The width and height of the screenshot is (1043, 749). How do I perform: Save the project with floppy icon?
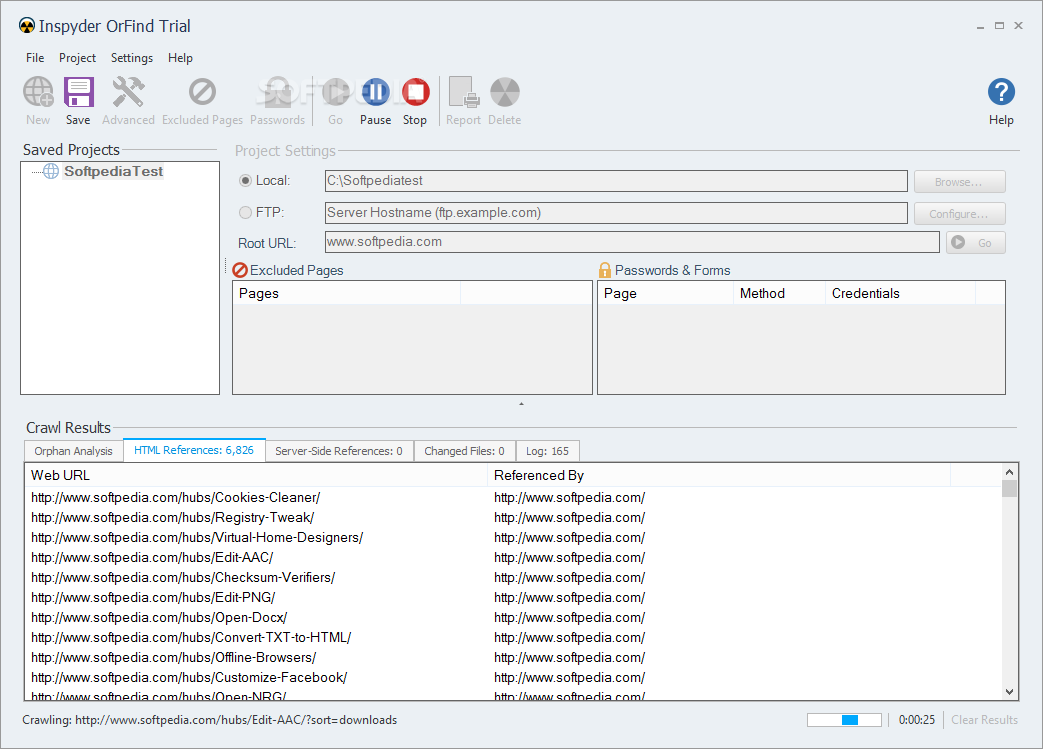click(78, 92)
